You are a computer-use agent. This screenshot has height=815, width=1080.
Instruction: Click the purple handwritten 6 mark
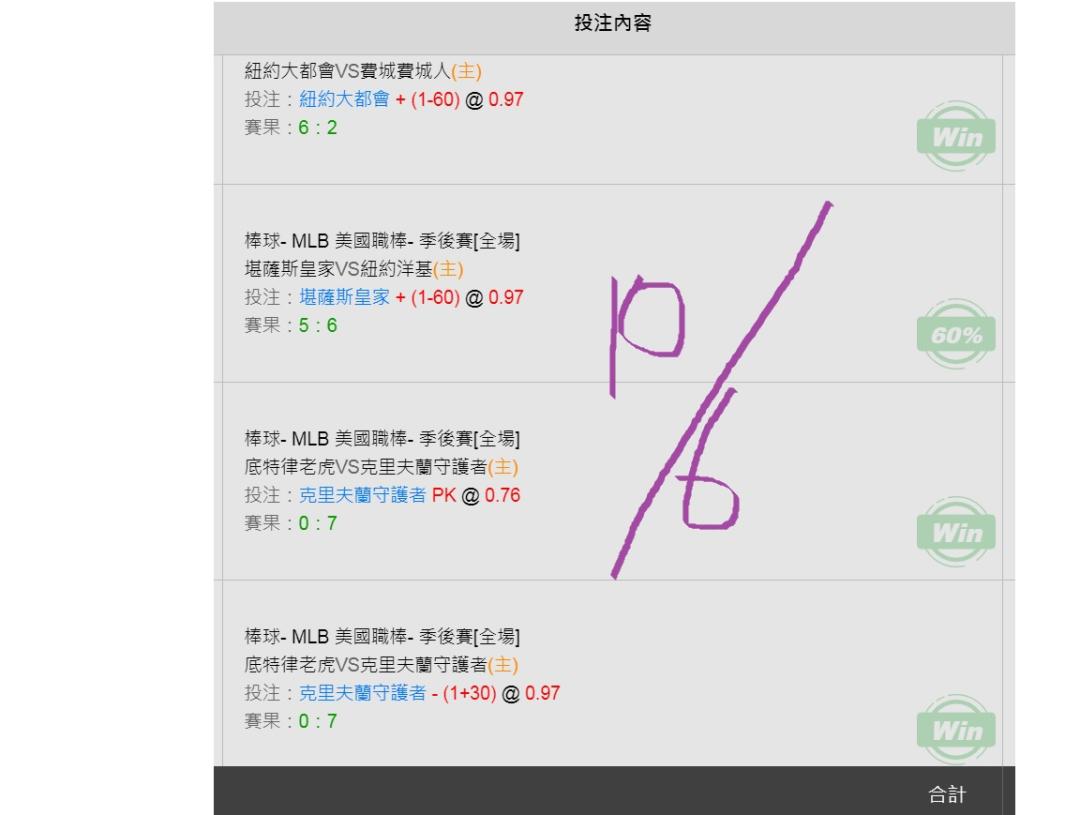click(709, 460)
